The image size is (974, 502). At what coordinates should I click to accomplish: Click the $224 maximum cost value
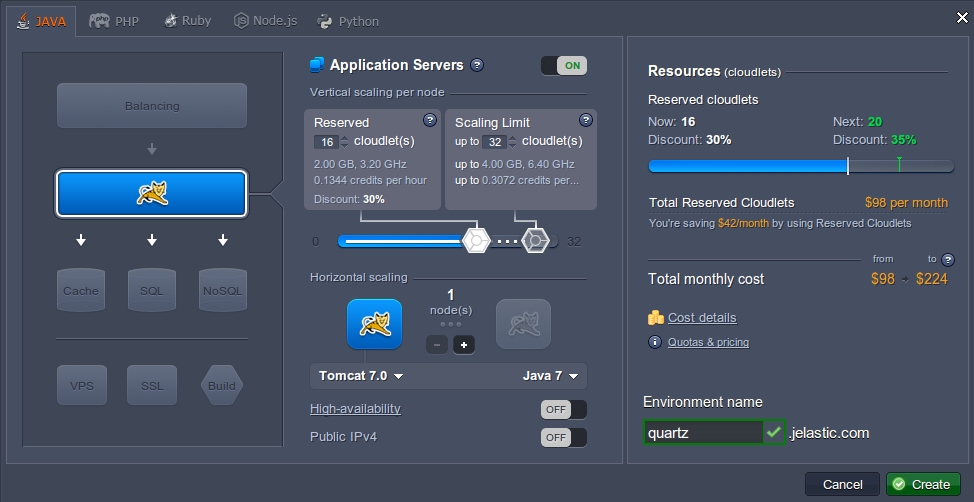(x=932, y=279)
